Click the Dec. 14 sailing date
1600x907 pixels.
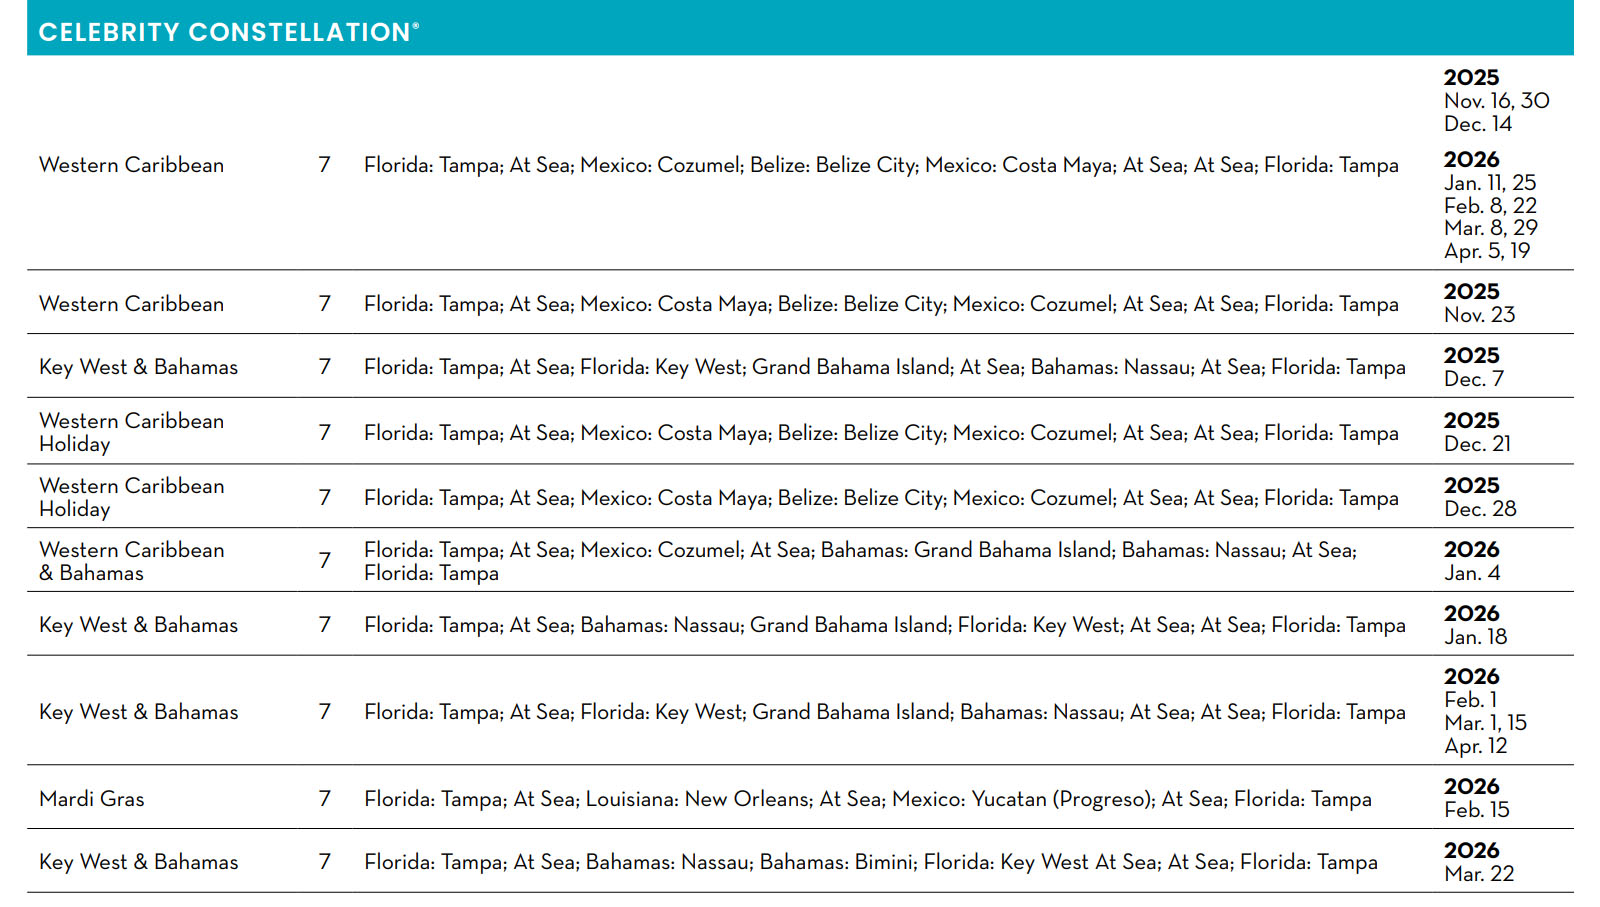(1478, 124)
